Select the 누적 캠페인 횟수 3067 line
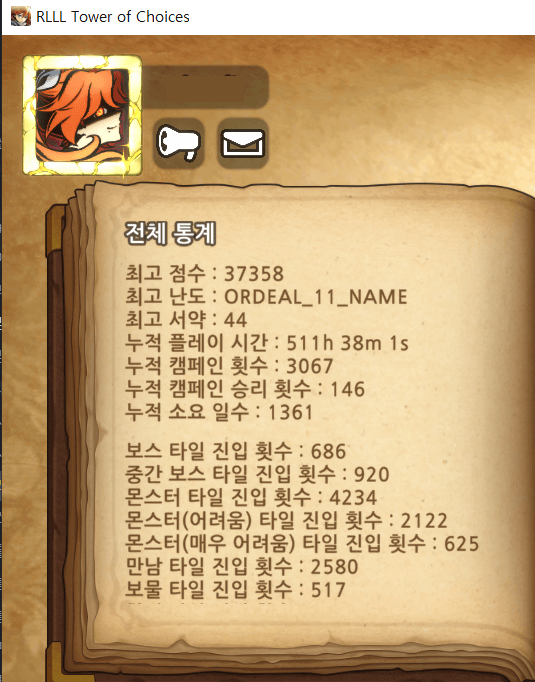The height and width of the screenshot is (682, 535). 229,366
